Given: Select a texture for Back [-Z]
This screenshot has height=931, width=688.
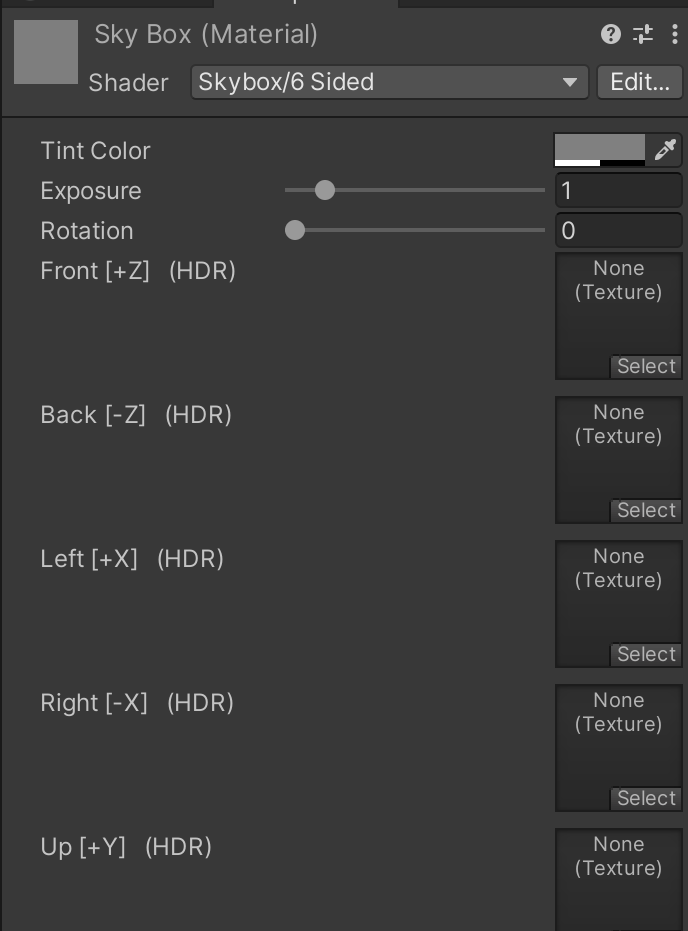Looking at the screenshot, I should [646, 510].
